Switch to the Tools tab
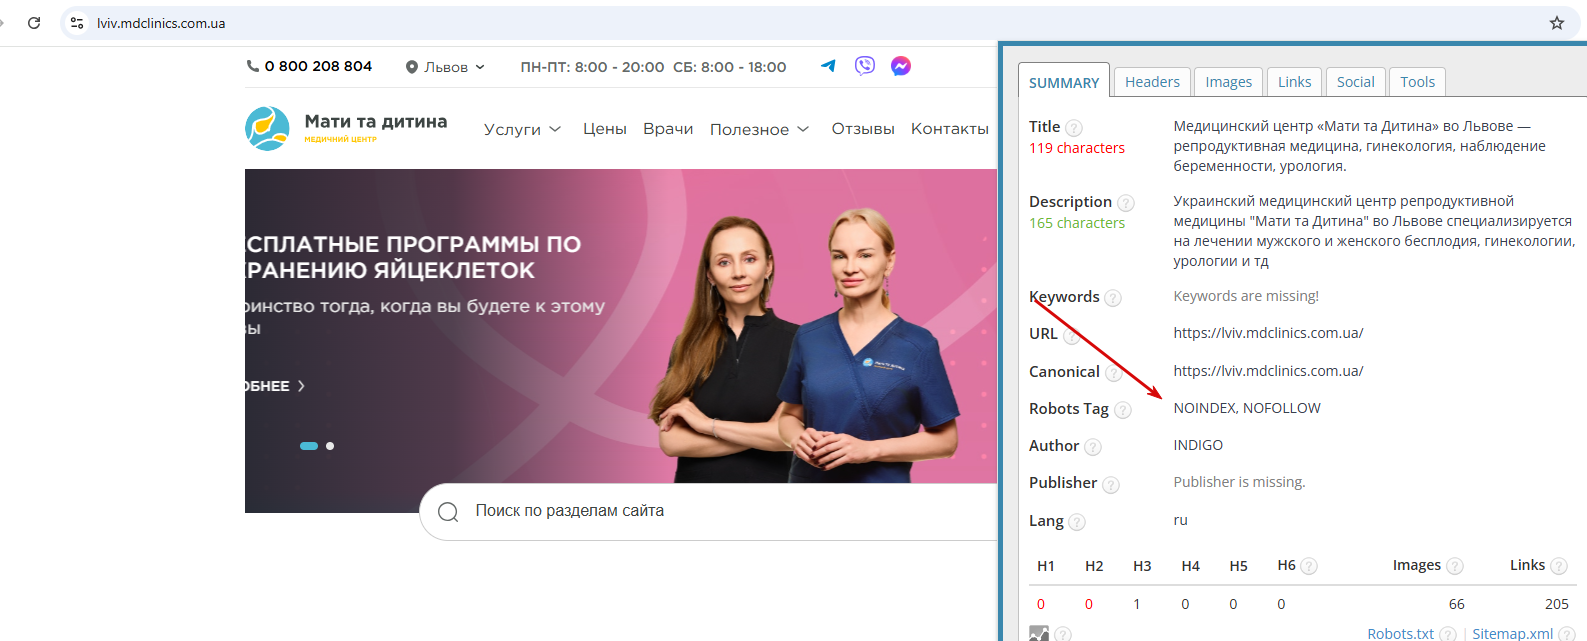 point(1417,82)
